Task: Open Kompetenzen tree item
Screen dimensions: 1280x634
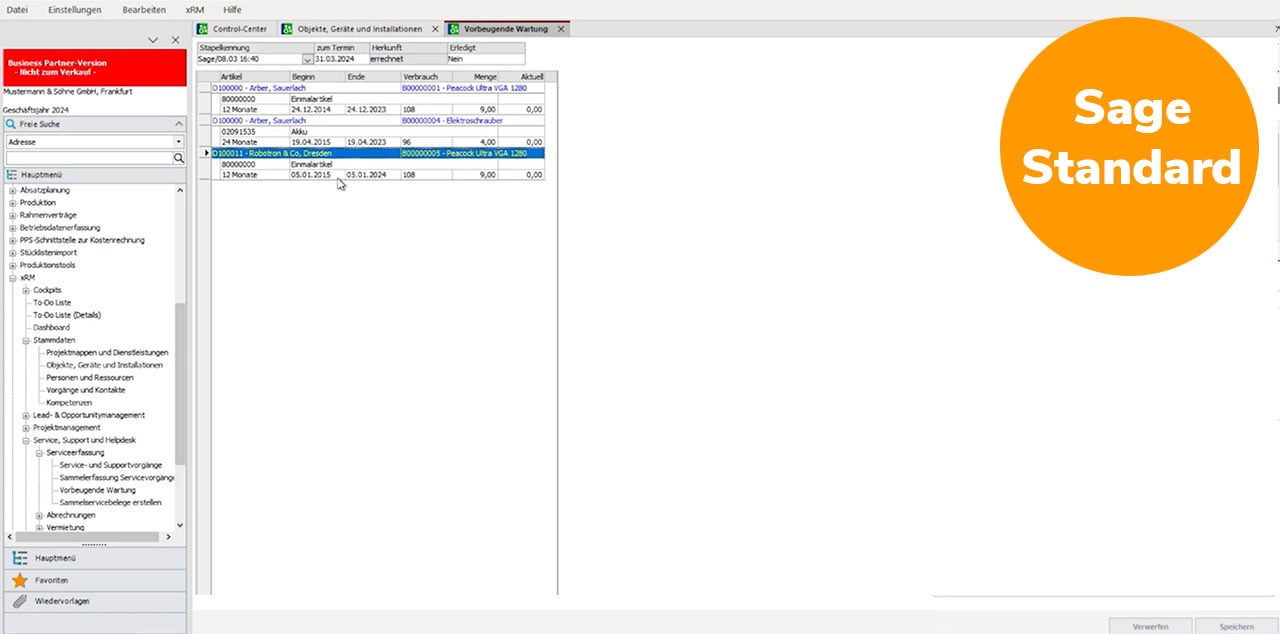Action: click(x=69, y=403)
